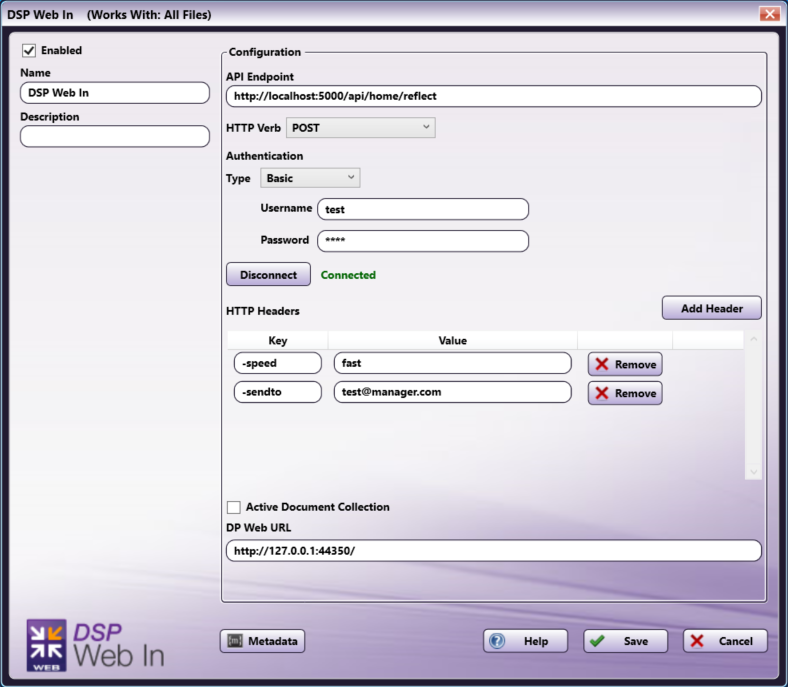This screenshot has width=788, height=687.
Task: Click the Key column header
Action: tap(277, 340)
